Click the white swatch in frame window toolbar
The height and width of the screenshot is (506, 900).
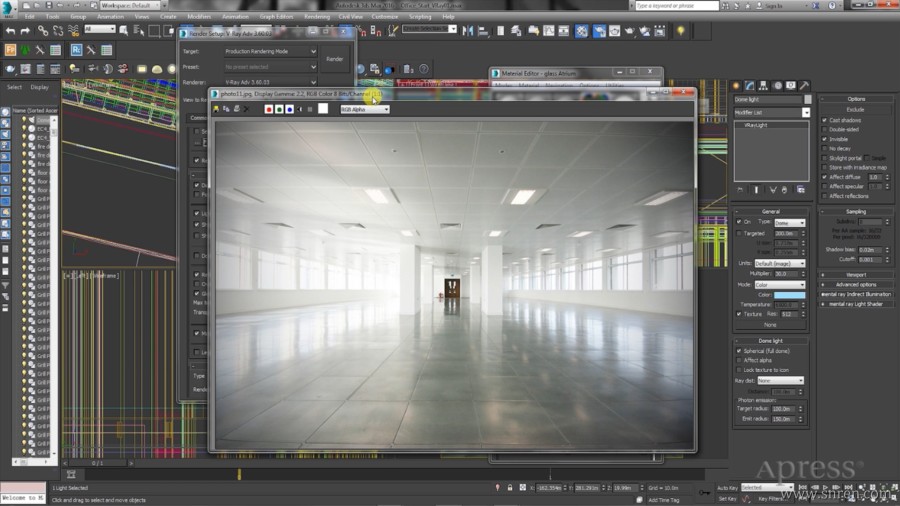[323, 108]
